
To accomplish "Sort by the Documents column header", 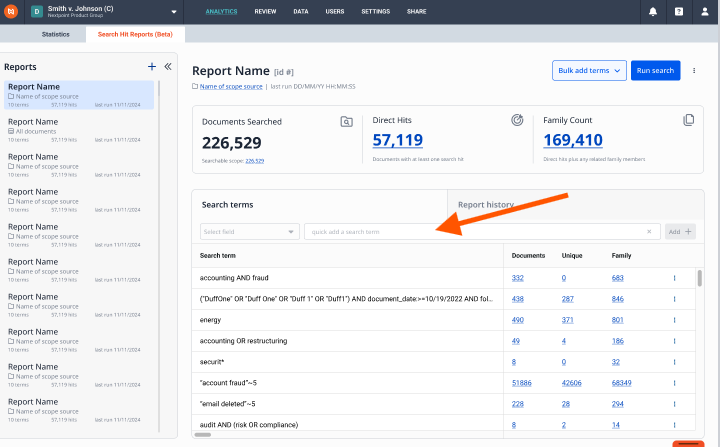I will point(528,255).
